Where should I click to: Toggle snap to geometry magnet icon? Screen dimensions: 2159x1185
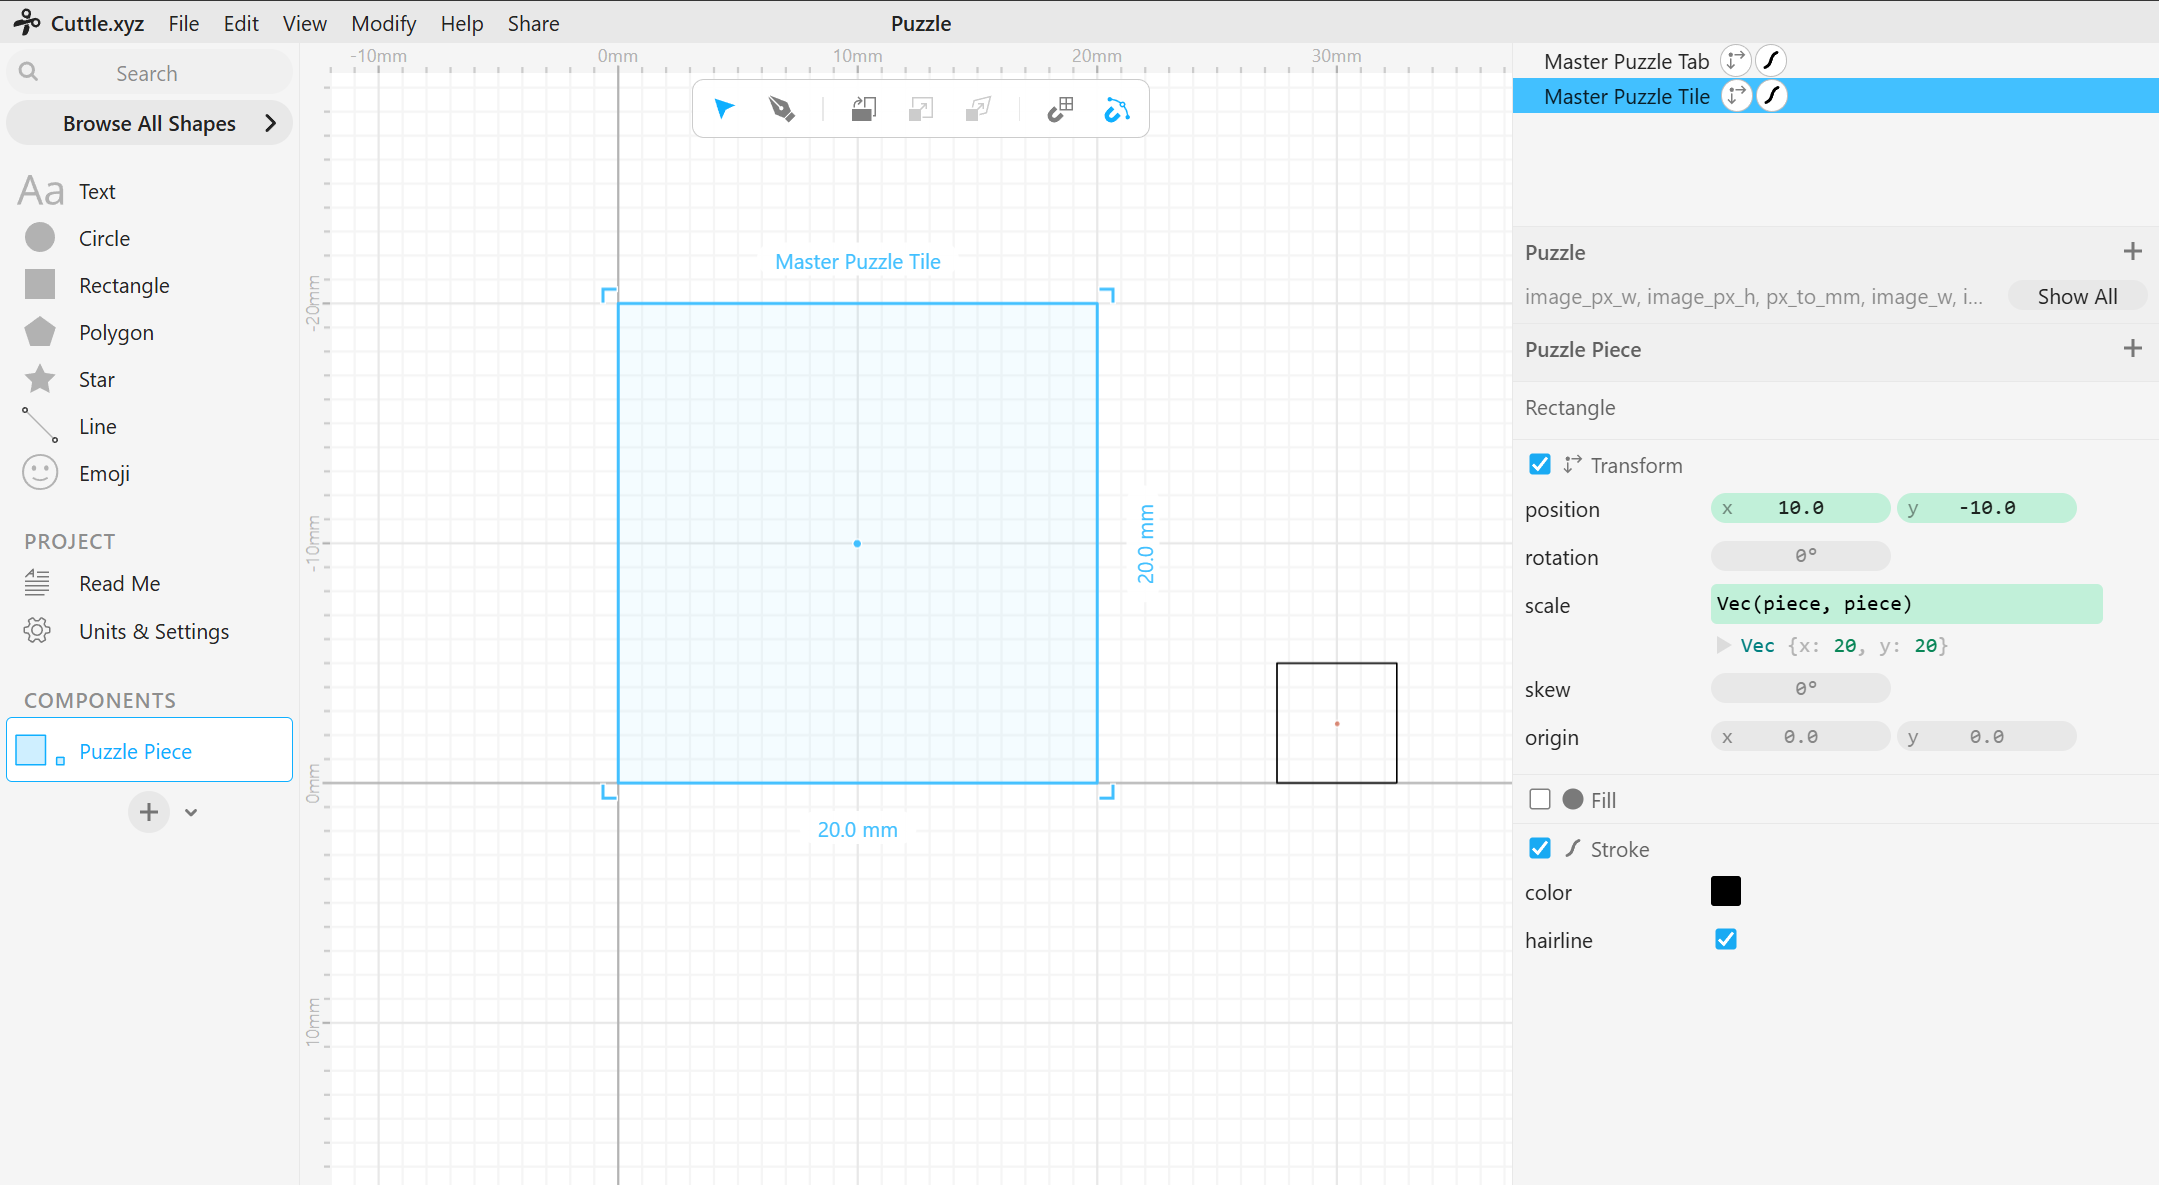tap(1117, 109)
